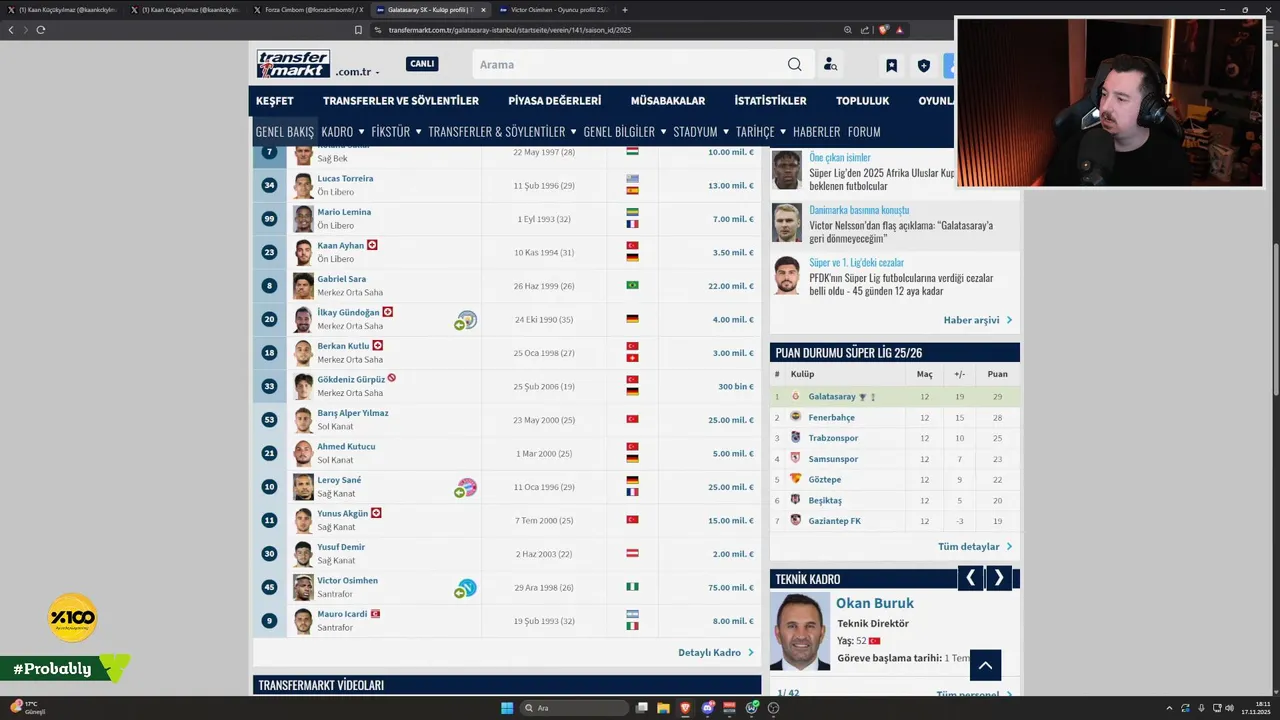Open the .com.tr domain dropdown
Image resolution: width=1280 pixels, height=720 pixels.
click(x=357, y=72)
